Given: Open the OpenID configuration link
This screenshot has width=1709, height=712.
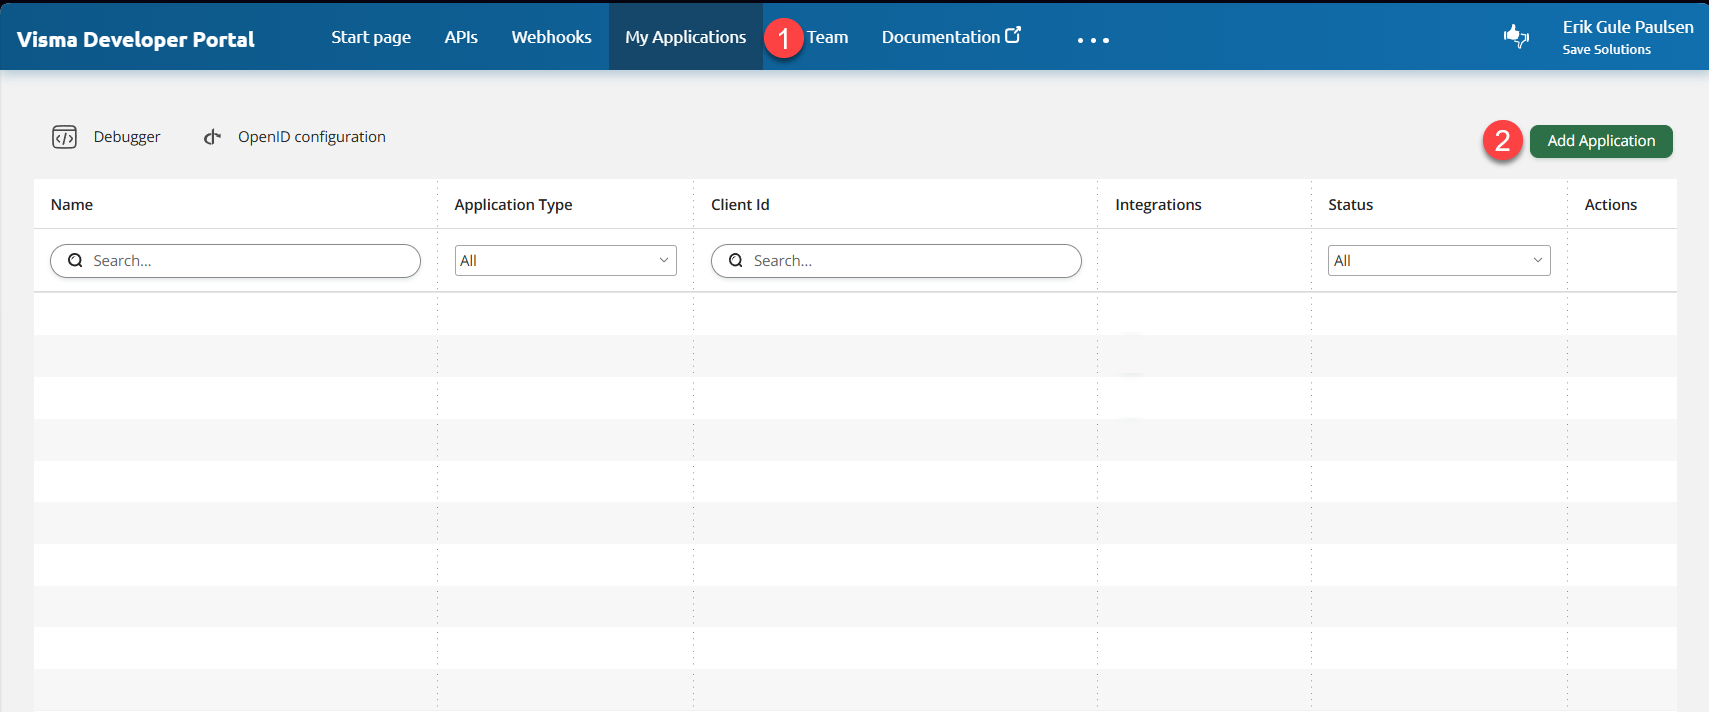Looking at the screenshot, I should 311,137.
